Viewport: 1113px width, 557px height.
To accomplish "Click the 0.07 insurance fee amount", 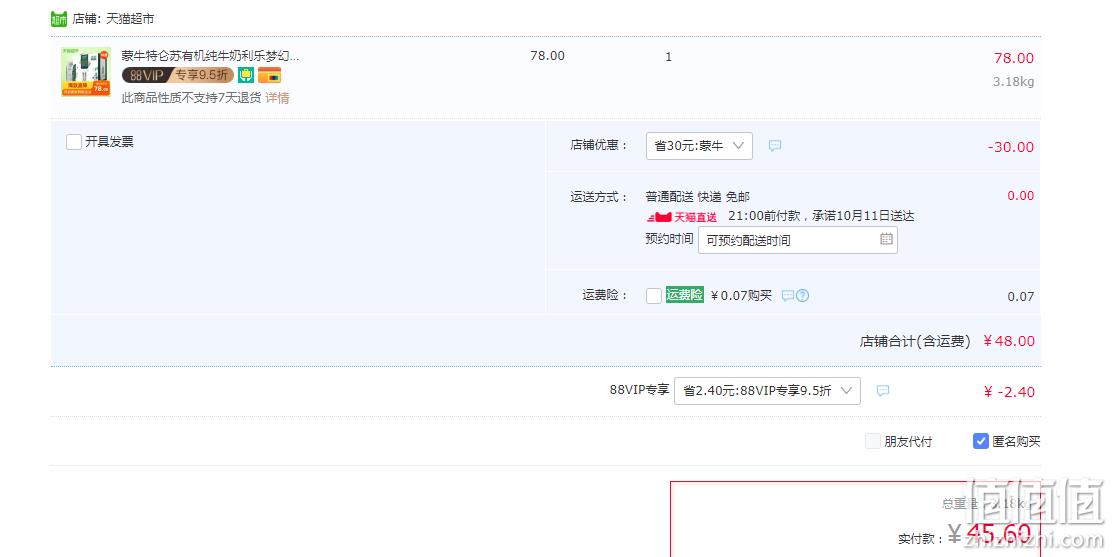I will point(1021,297).
